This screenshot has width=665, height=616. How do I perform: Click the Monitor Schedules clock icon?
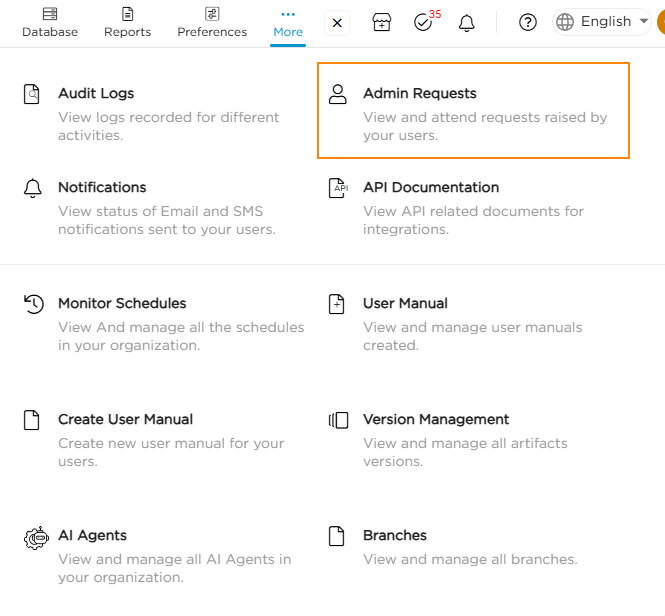click(33, 304)
